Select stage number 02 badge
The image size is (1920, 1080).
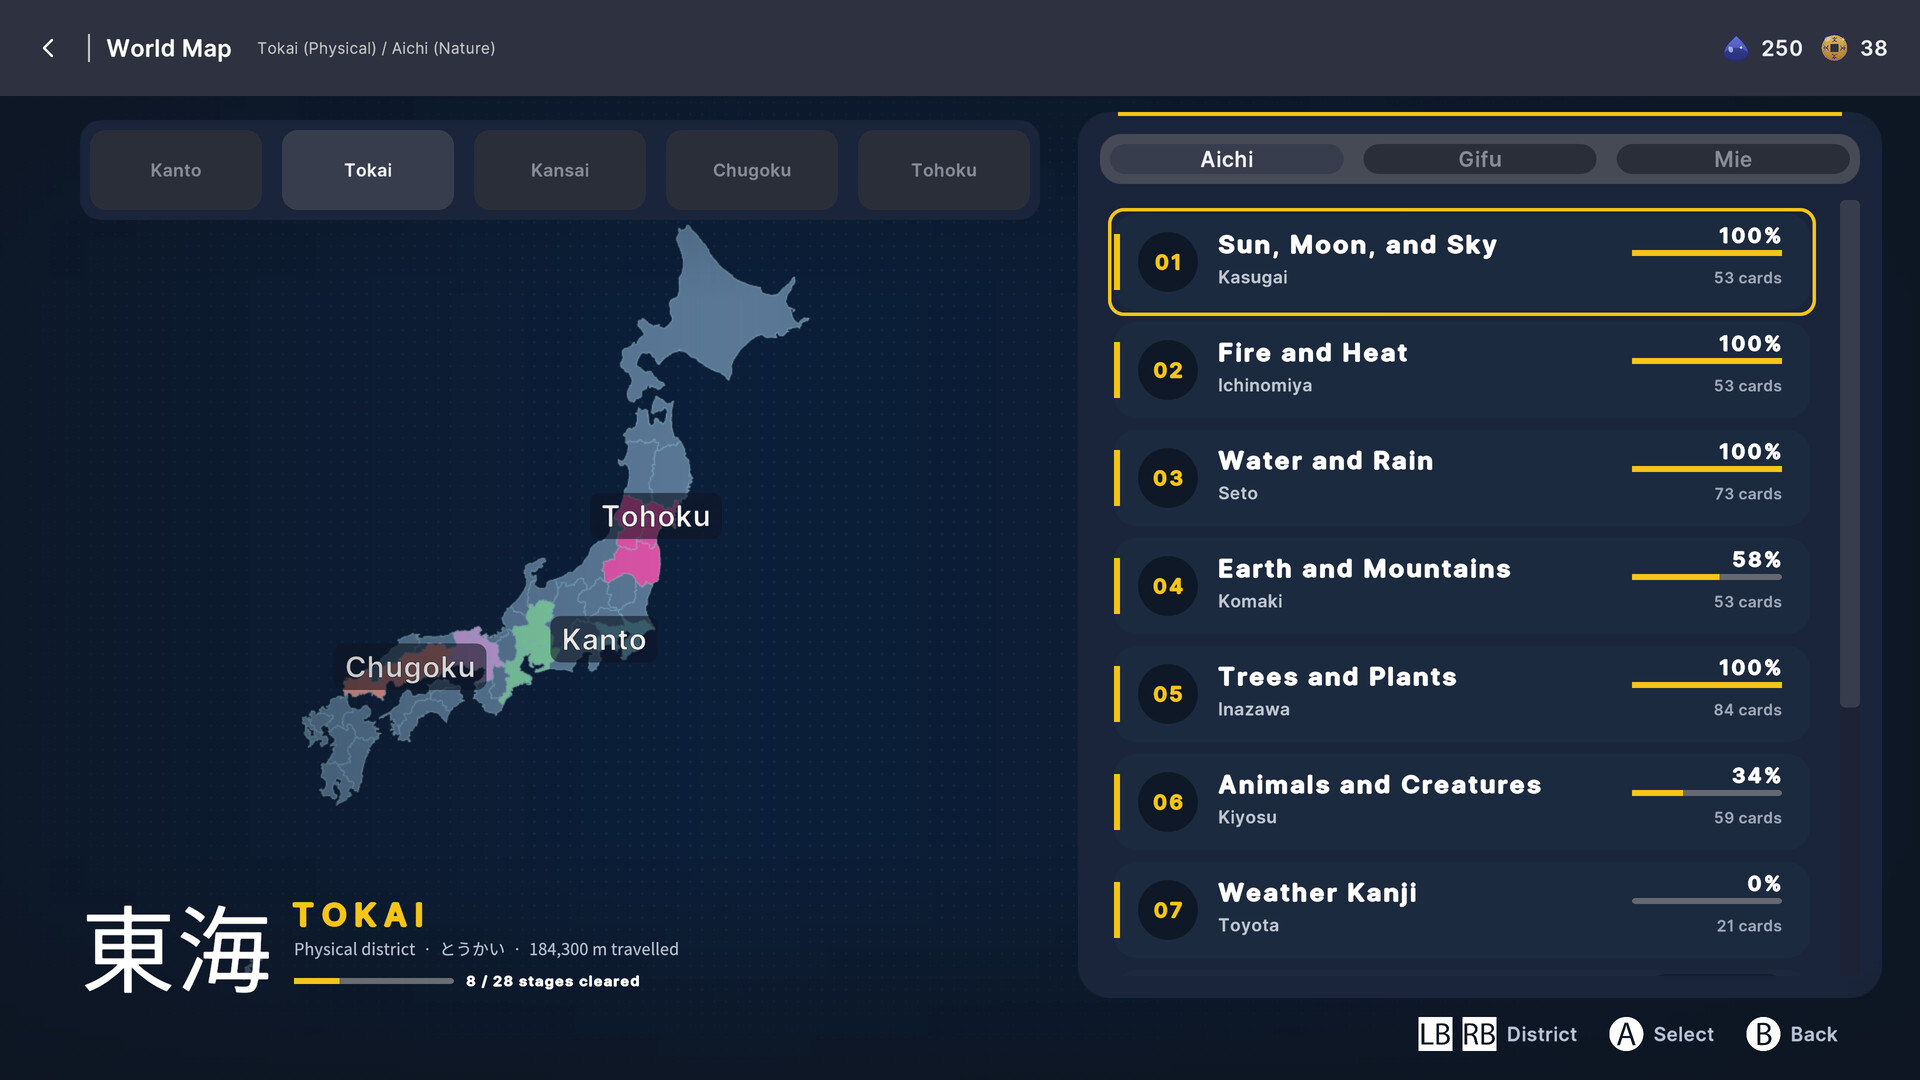click(1168, 370)
